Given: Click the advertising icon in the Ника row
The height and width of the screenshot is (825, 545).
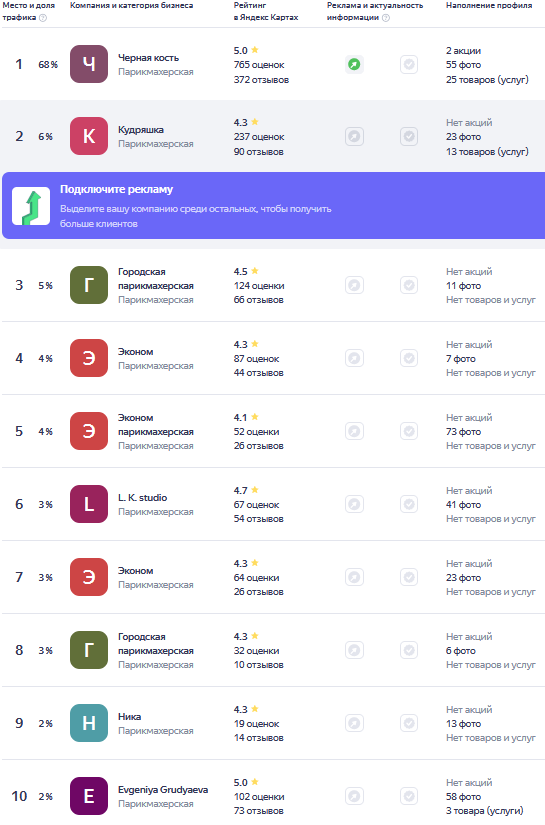Looking at the screenshot, I should pyautogui.click(x=354, y=723).
